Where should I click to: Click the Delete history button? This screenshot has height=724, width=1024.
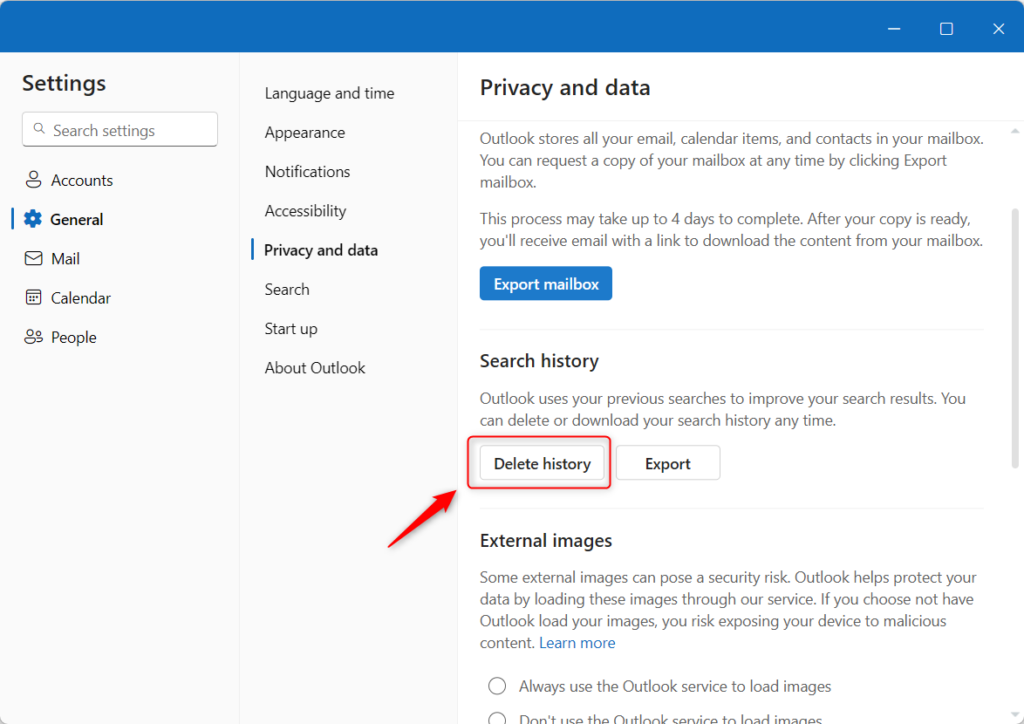[x=542, y=463]
